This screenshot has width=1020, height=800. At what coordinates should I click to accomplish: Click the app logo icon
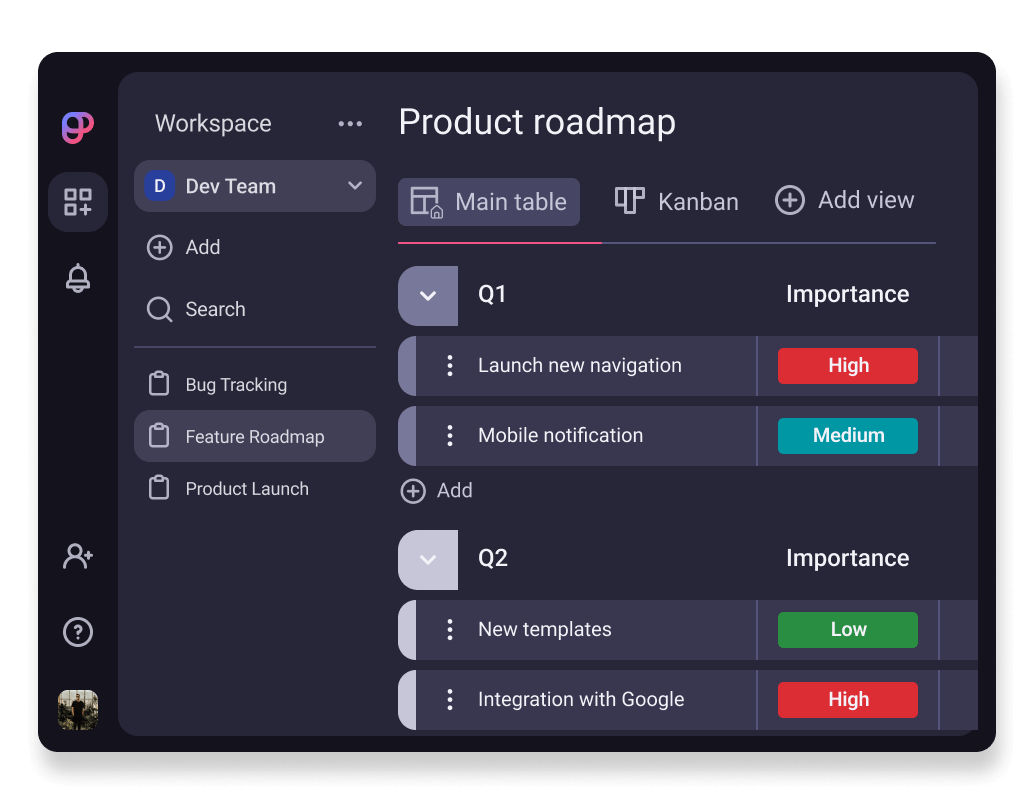pos(78,128)
